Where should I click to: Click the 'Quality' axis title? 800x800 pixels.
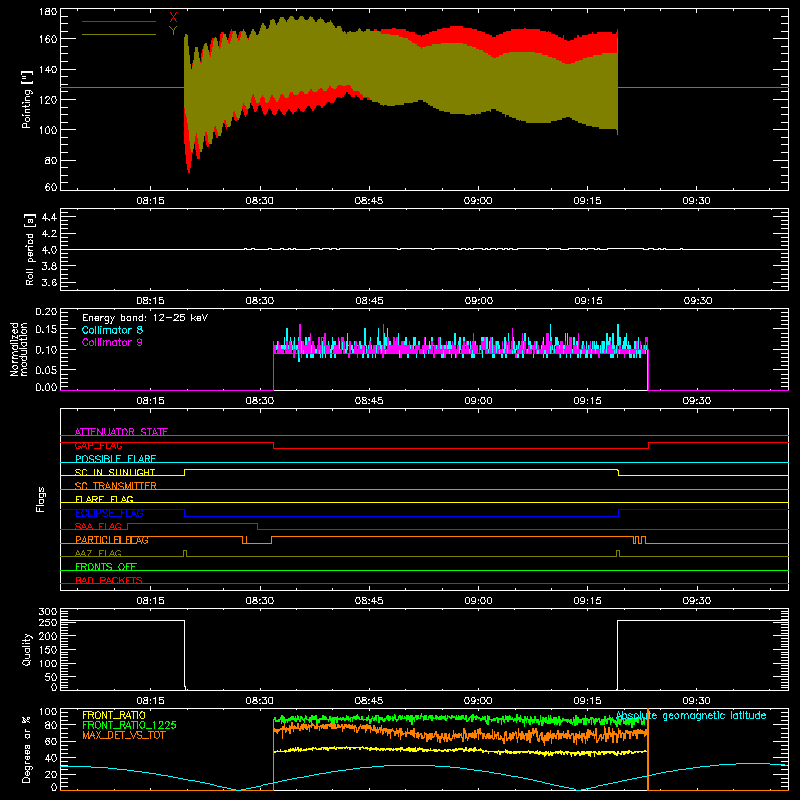click(27, 649)
